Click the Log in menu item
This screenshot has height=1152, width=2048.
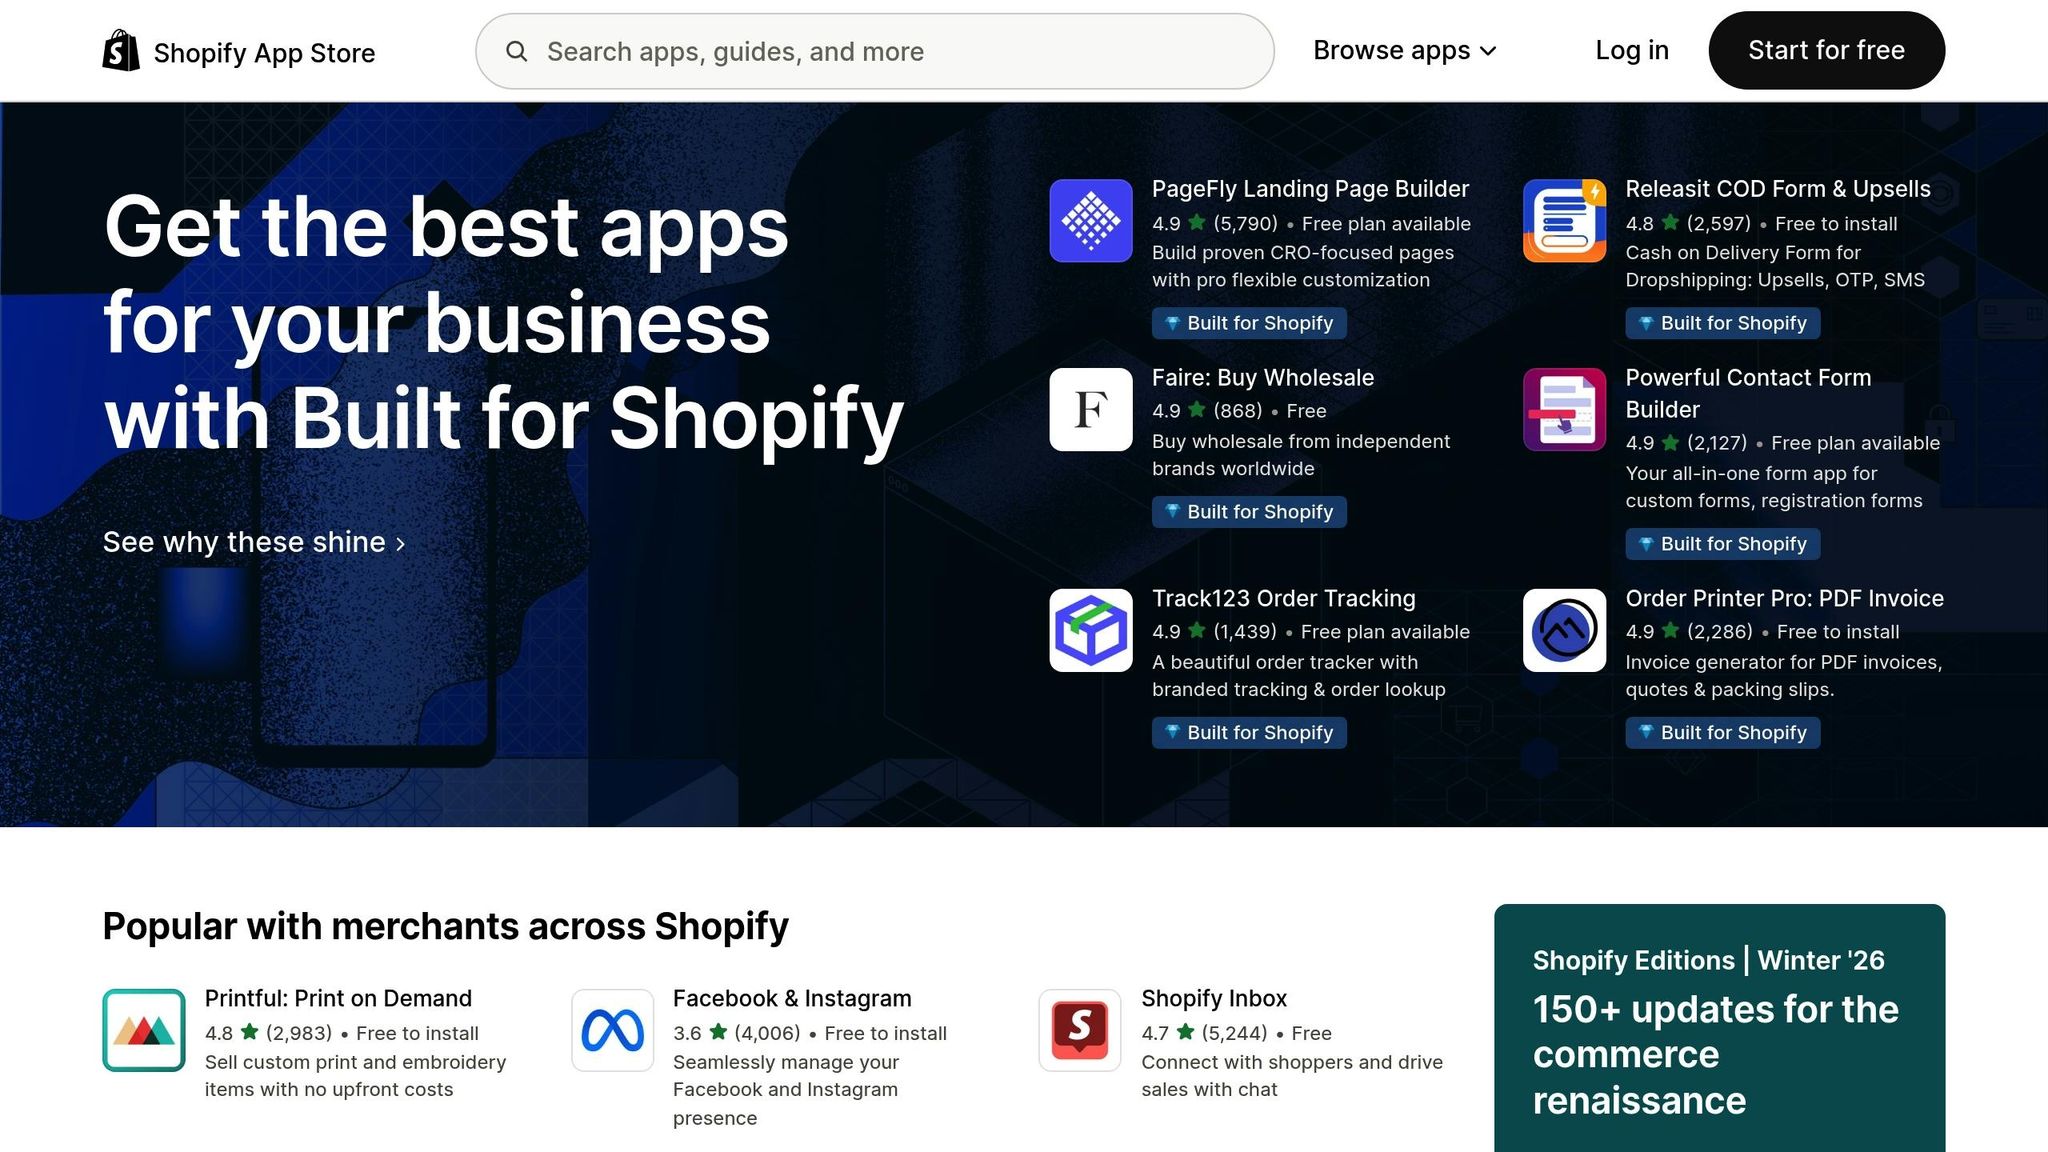1632,50
